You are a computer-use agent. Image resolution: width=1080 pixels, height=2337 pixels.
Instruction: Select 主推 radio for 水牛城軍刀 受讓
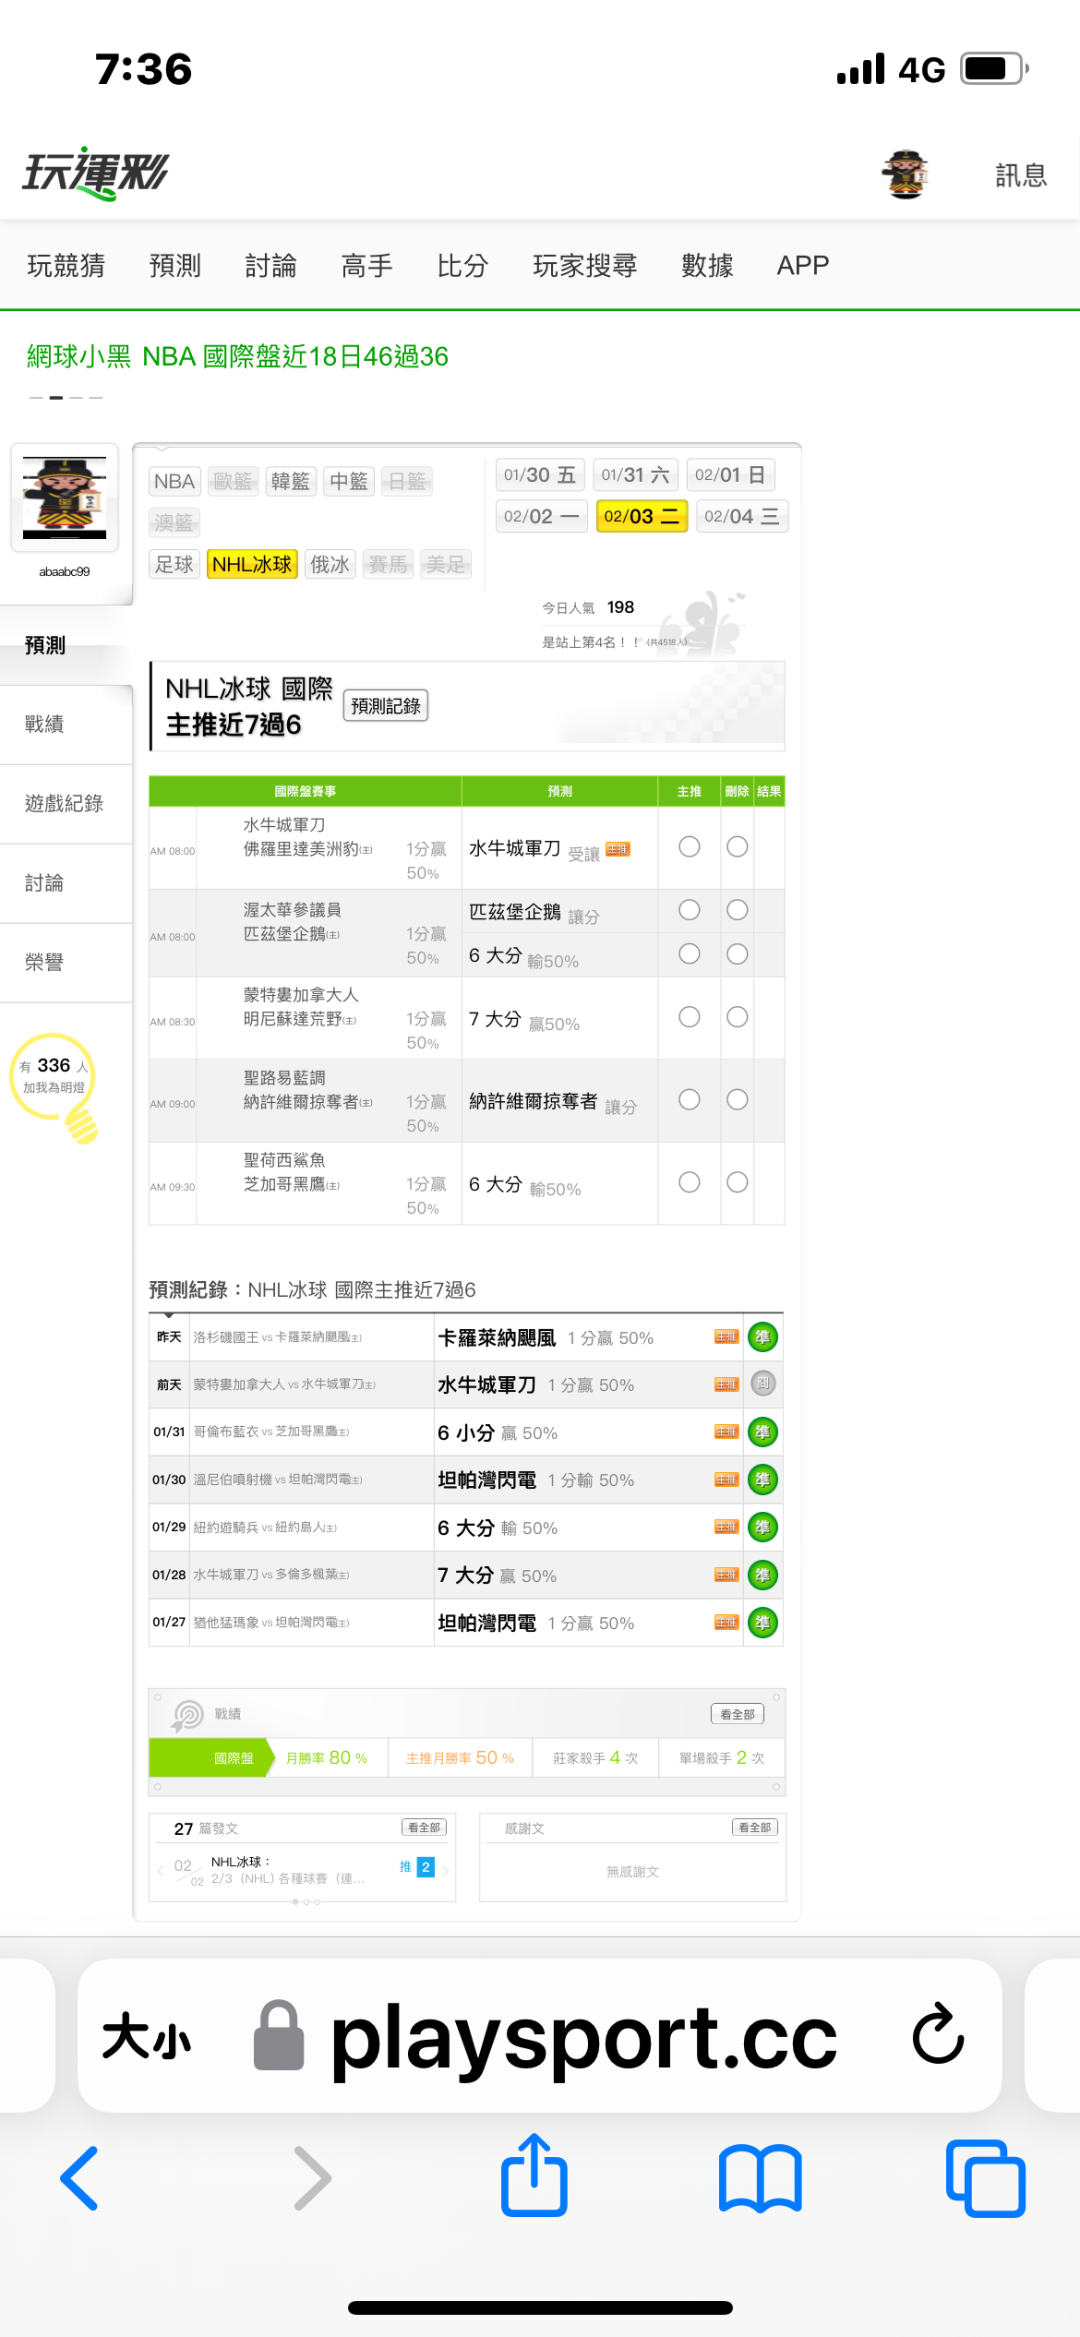click(689, 847)
